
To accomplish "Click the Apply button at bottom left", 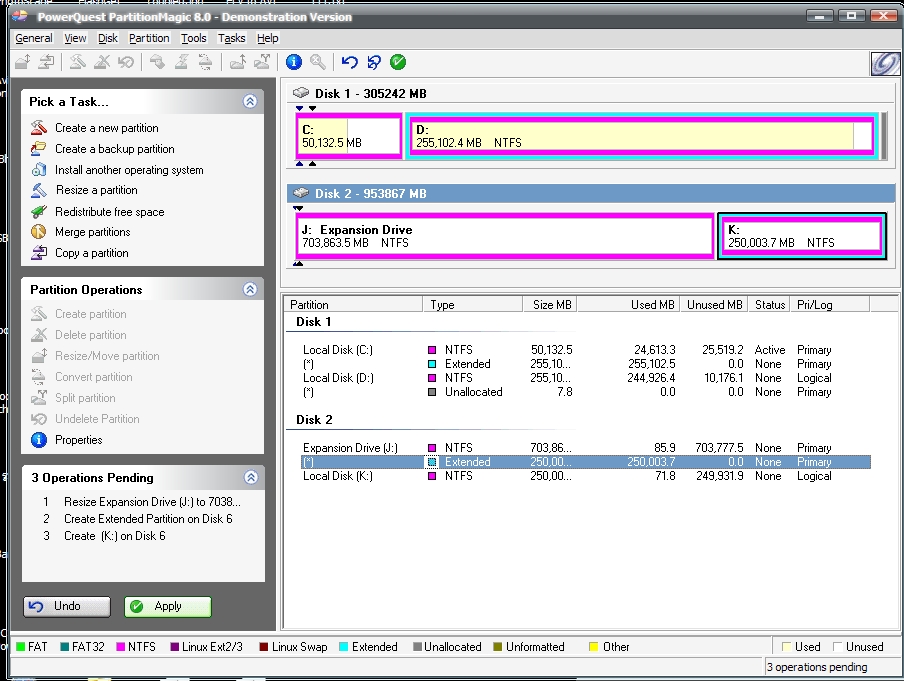I will coord(168,607).
